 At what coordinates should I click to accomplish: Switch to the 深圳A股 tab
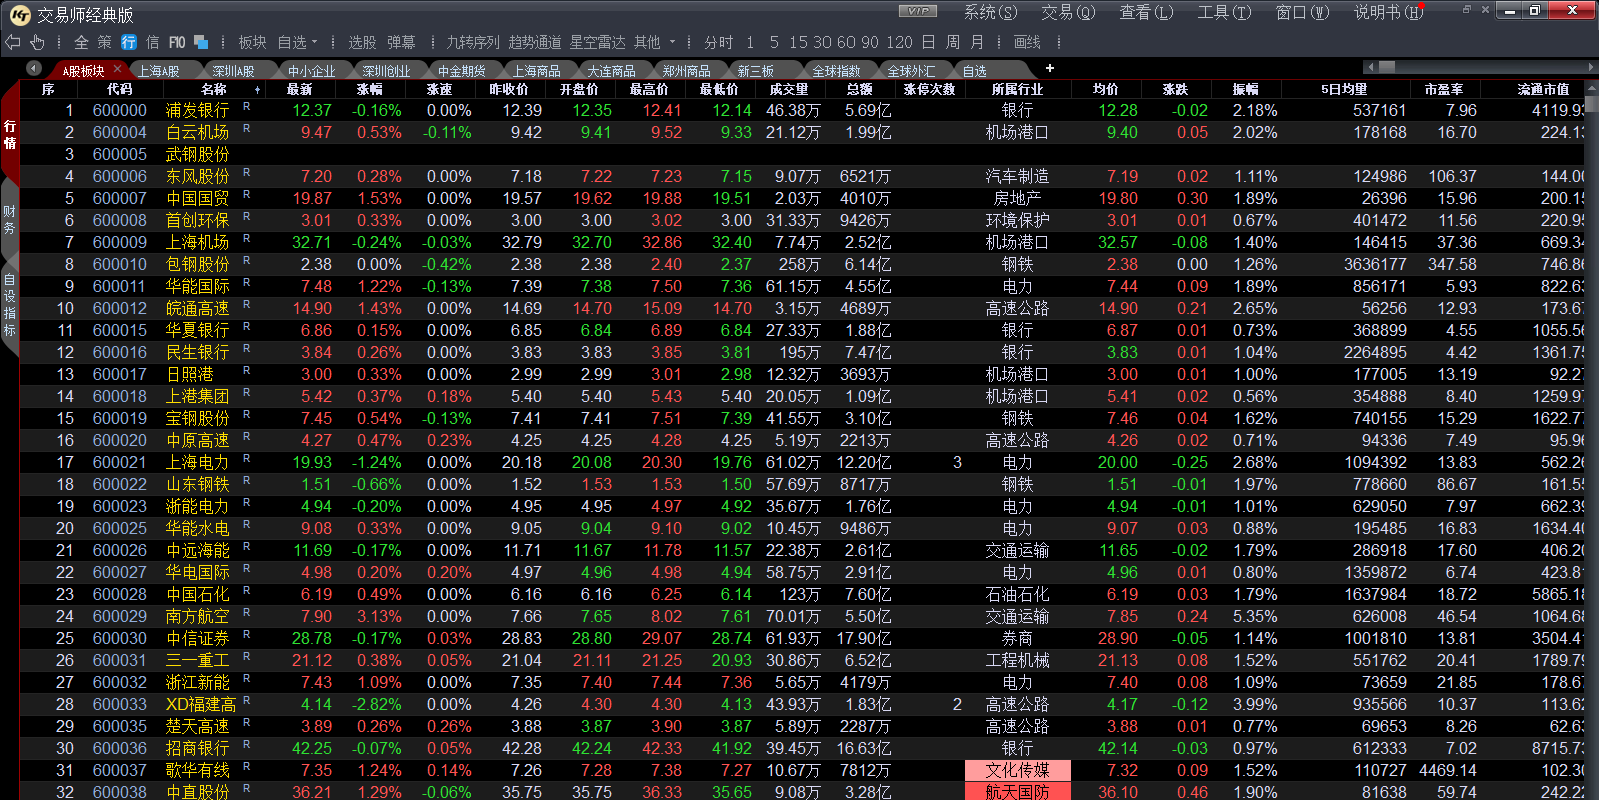pyautogui.click(x=233, y=71)
